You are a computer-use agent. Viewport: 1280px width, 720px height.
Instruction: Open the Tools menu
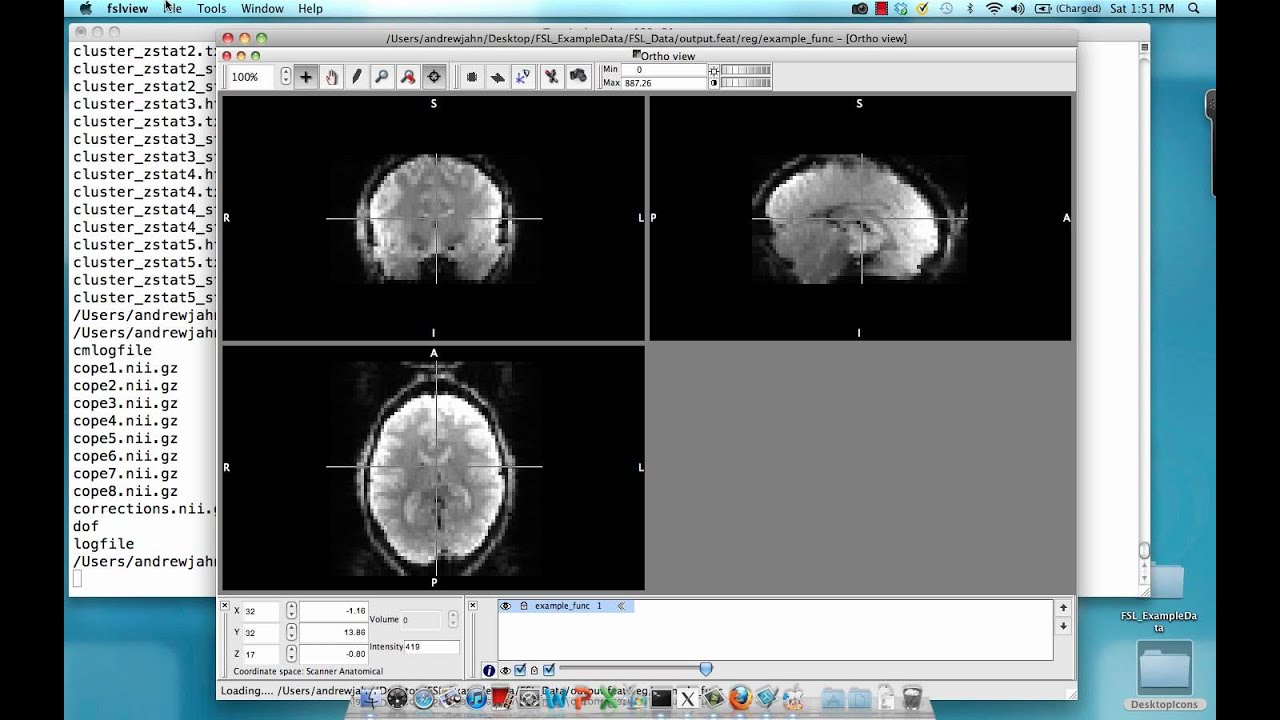[211, 8]
